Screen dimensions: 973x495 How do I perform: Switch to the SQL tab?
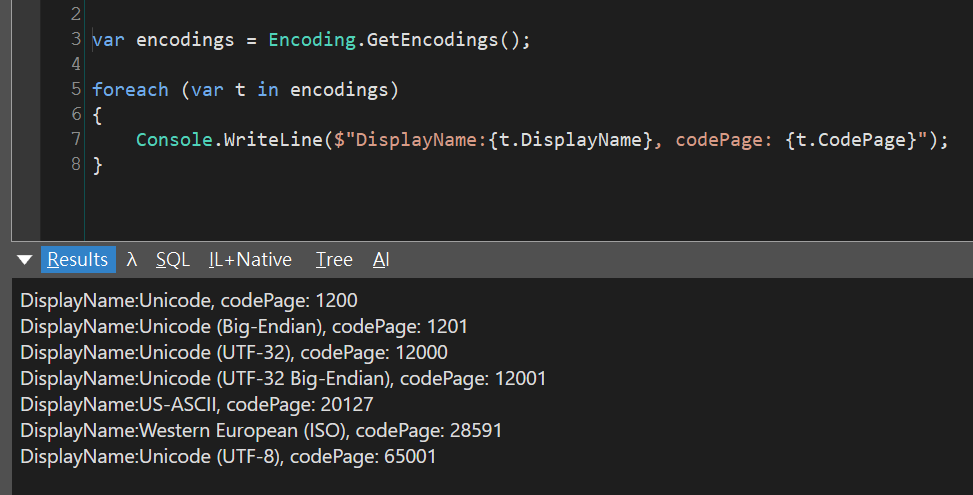[x=173, y=259]
